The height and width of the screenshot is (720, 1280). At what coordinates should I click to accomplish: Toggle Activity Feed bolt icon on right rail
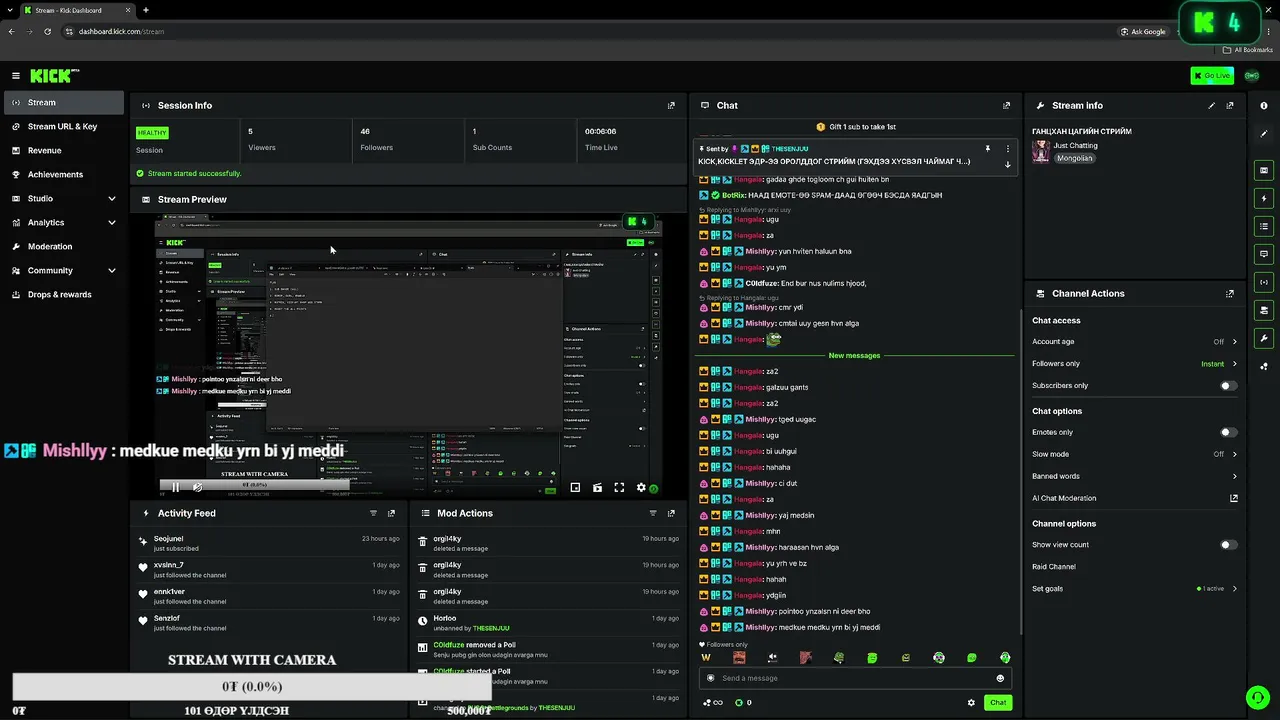[x=1264, y=198]
